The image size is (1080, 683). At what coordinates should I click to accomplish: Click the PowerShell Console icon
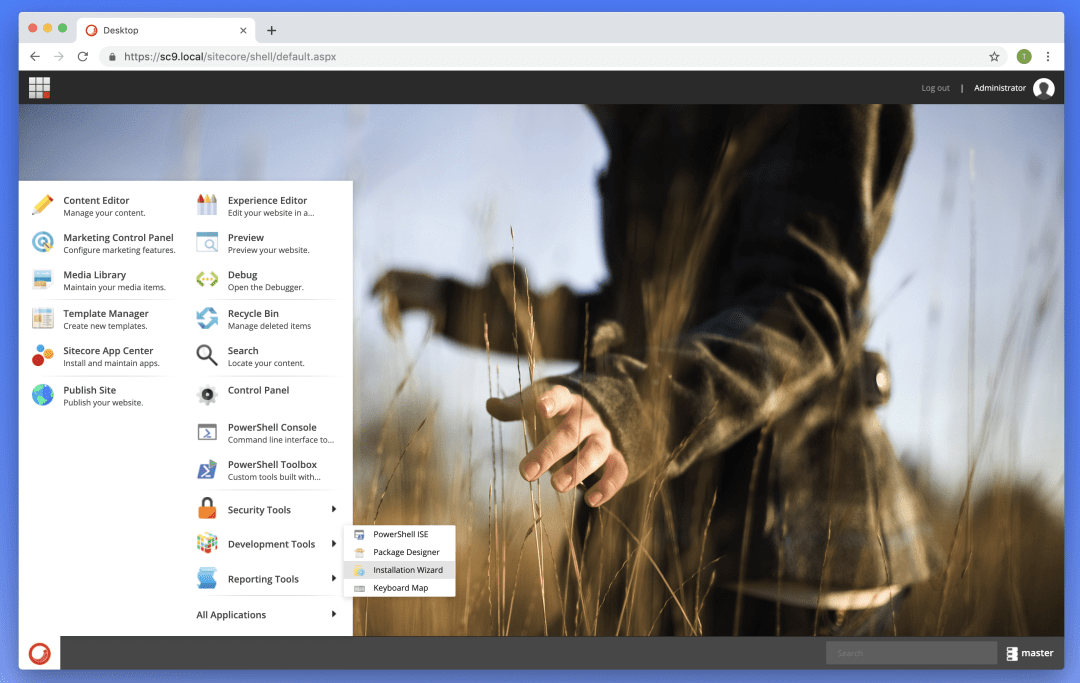tap(207, 432)
